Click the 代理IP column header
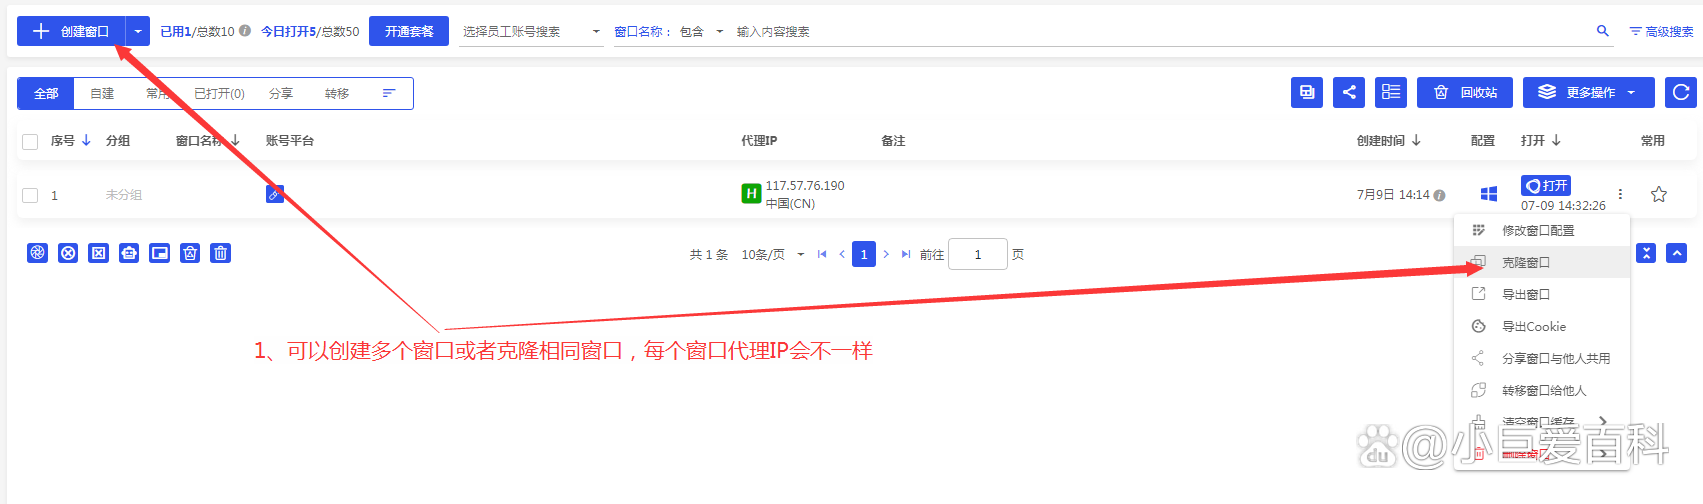 (x=759, y=140)
